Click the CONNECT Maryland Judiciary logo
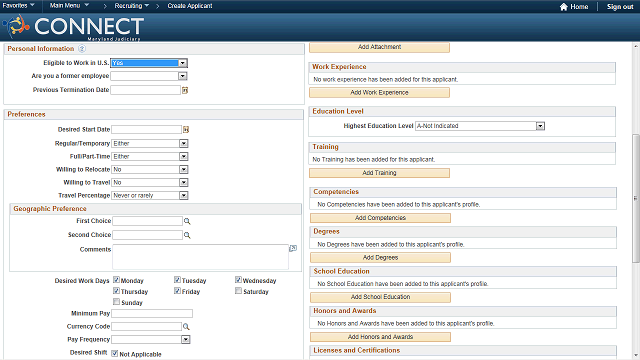 [73, 27]
